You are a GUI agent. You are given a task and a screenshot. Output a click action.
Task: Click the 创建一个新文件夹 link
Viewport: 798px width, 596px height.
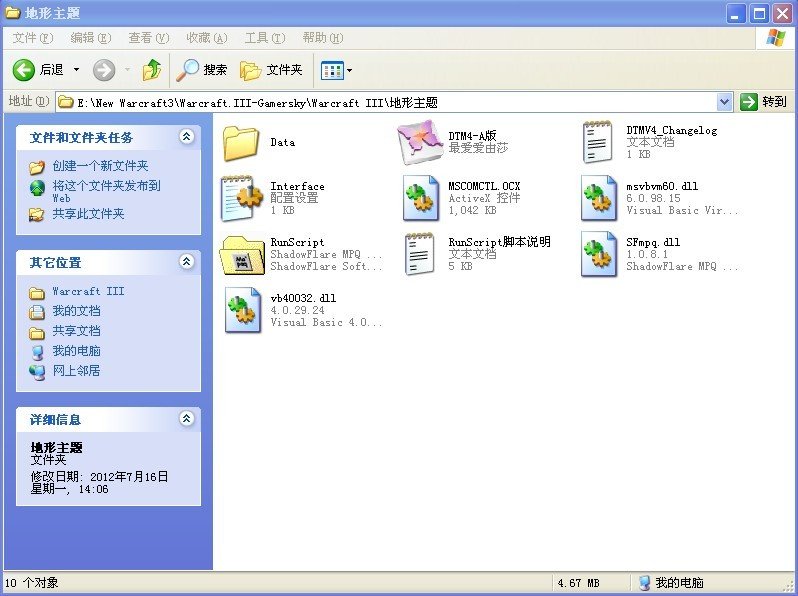click(x=100, y=166)
